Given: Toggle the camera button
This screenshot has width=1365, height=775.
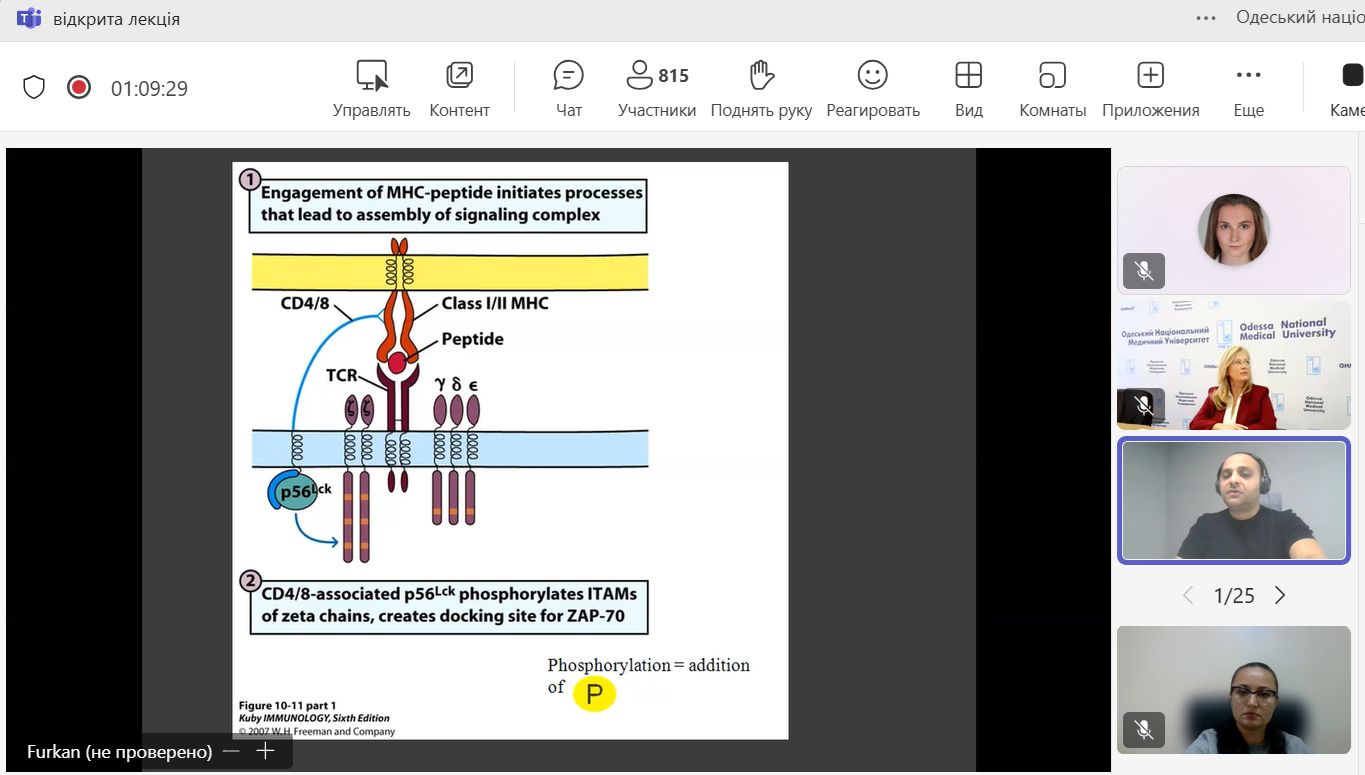Looking at the screenshot, I should pyautogui.click(x=1351, y=77).
